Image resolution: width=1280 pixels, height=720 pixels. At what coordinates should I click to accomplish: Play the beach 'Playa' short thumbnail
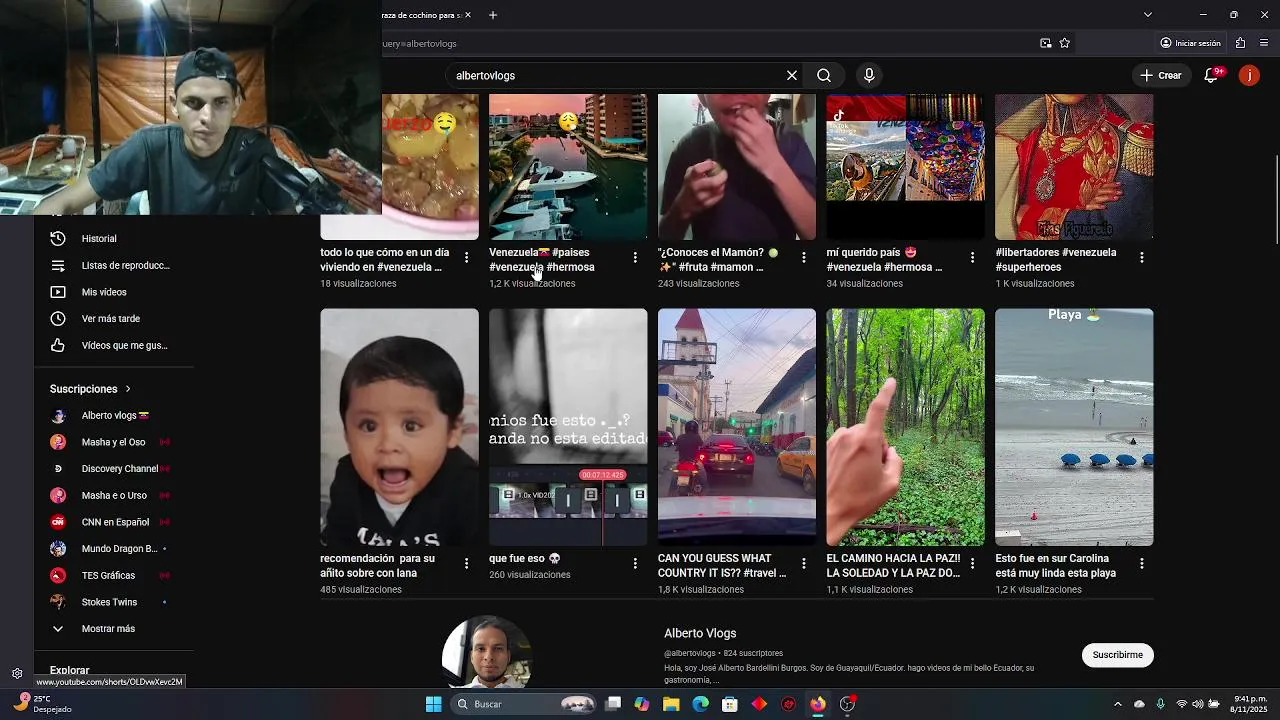(1074, 427)
